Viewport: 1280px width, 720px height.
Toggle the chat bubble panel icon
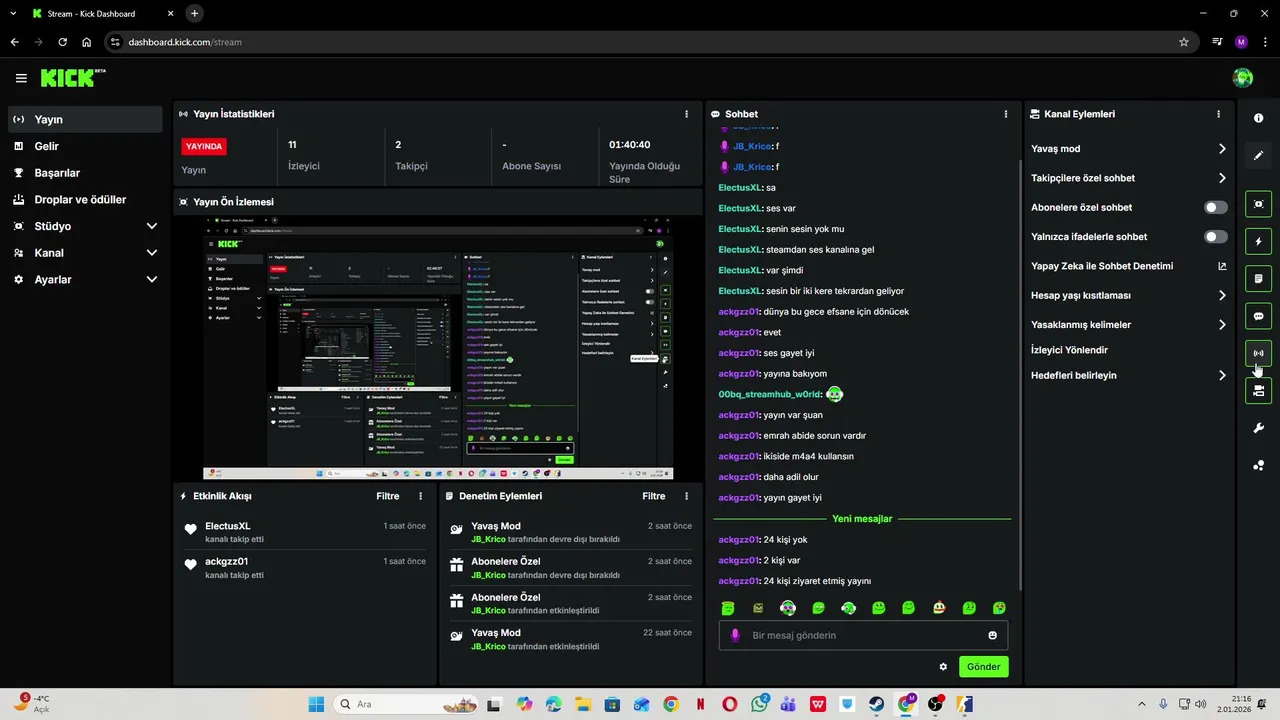point(1258,316)
